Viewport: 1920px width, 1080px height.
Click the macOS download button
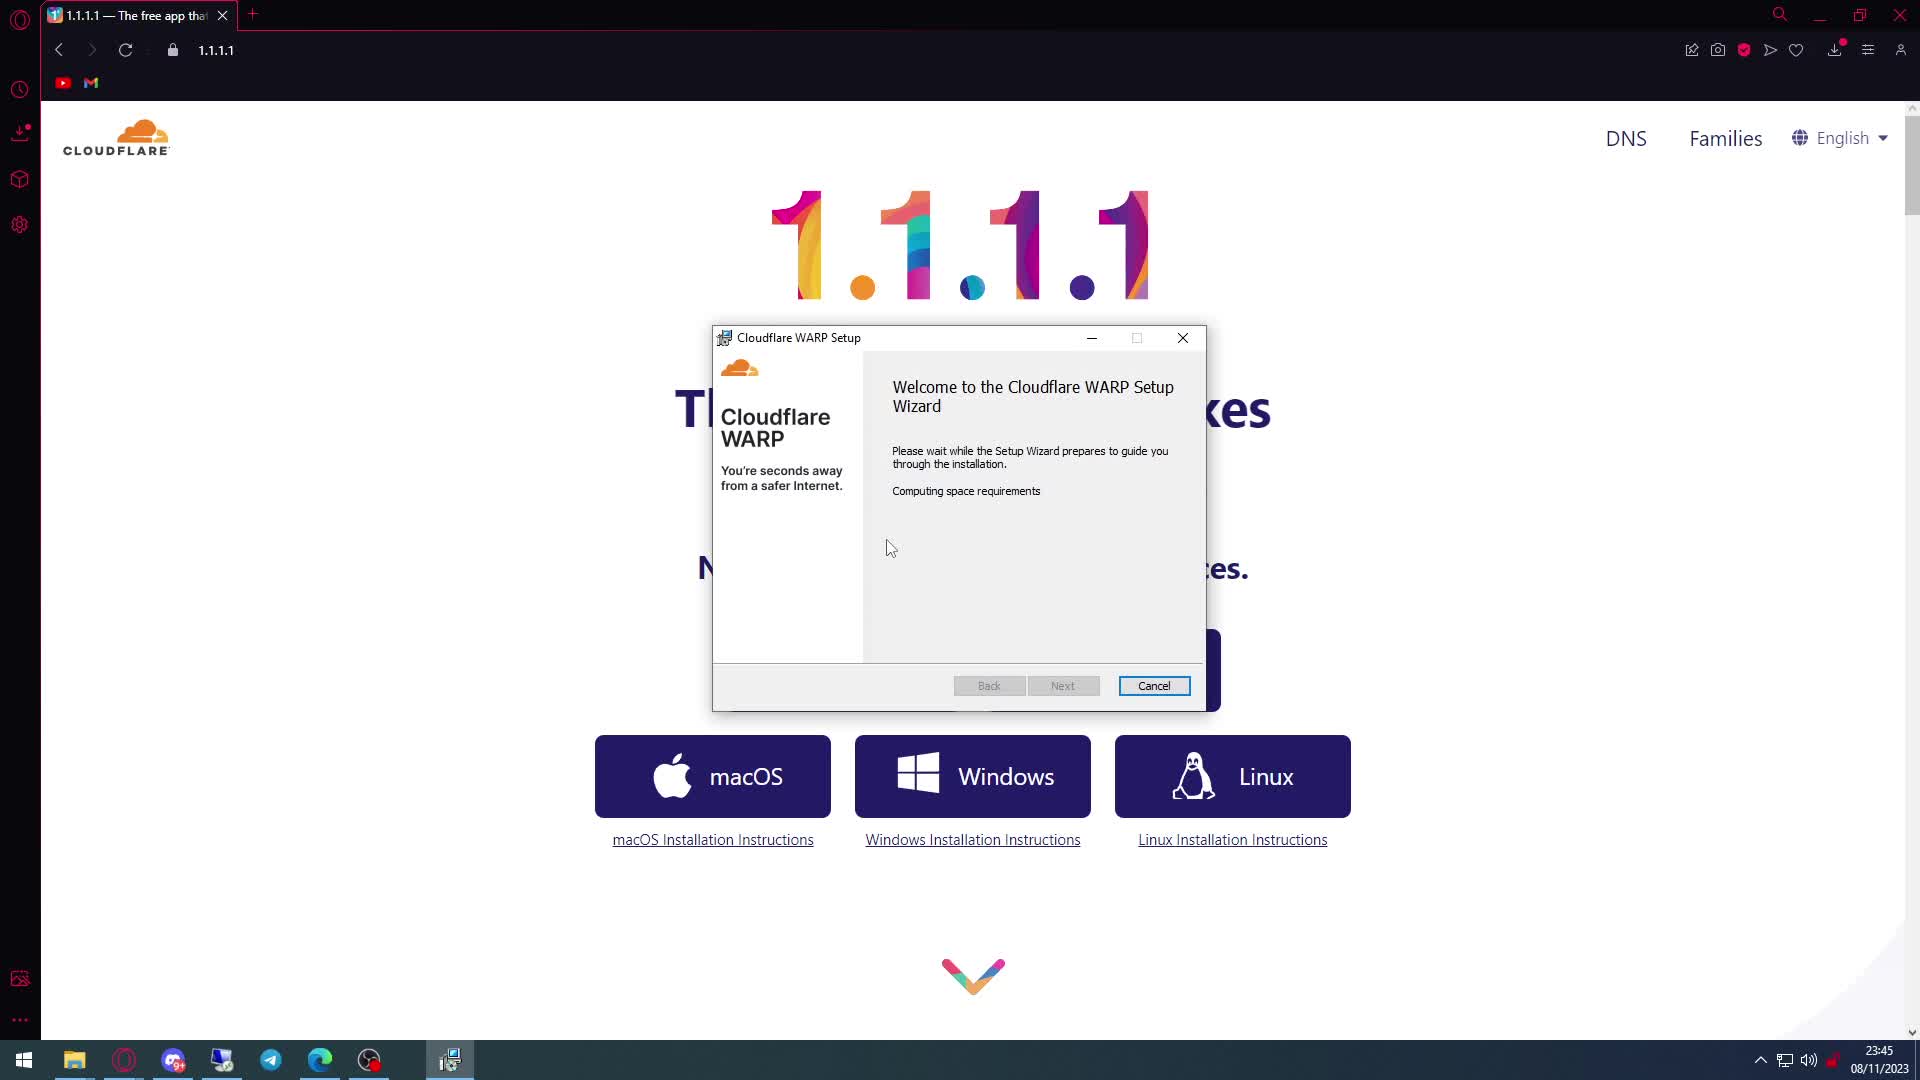pyautogui.click(x=712, y=777)
